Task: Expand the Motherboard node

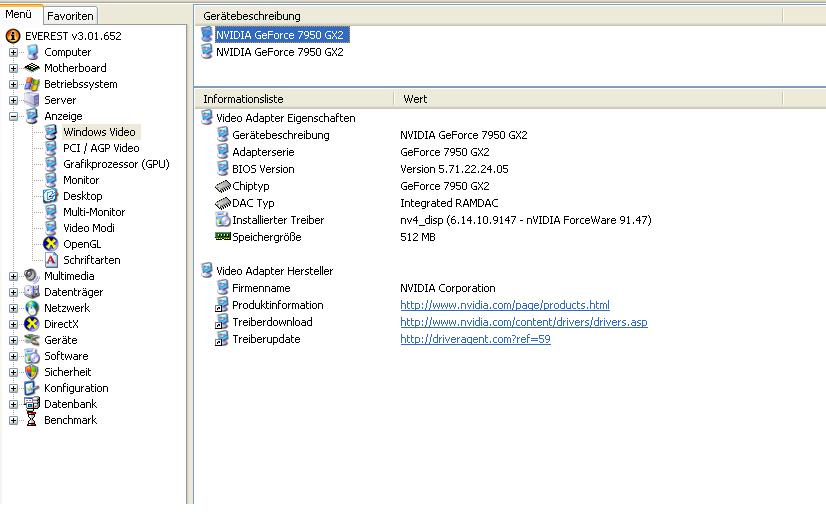Action: click(x=13, y=68)
